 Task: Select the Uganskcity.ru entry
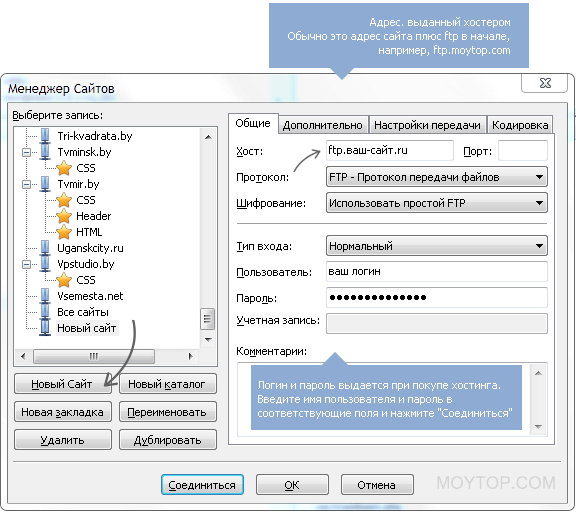pyautogui.click(x=90, y=248)
